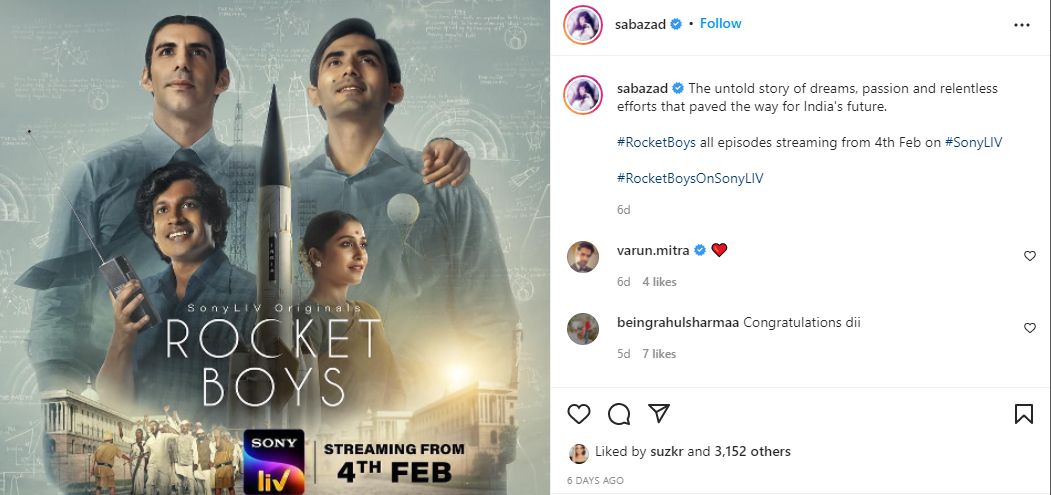Image resolution: width=1051 pixels, height=495 pixels.
Task: Open sabazad avatar beside the caption
Action: (584, 96)
